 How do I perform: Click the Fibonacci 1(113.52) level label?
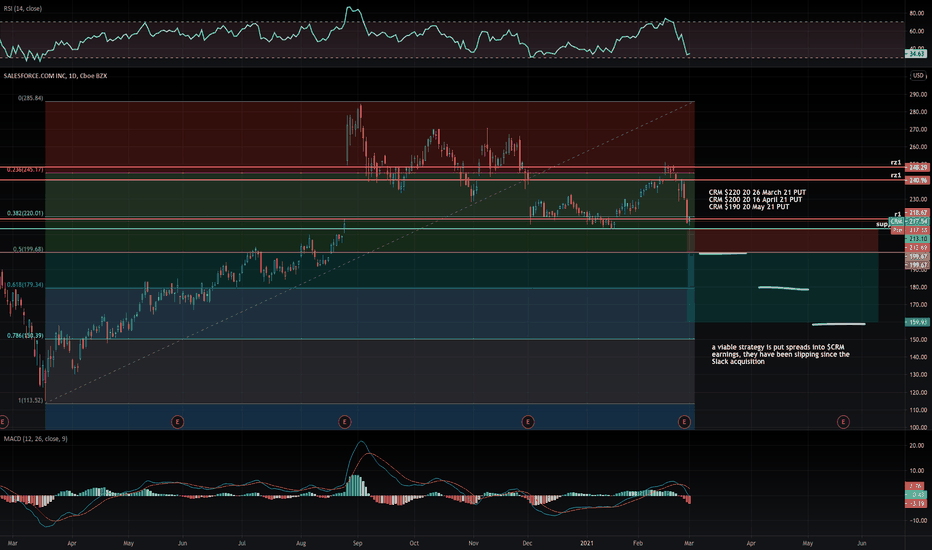pyautogui.click(x=30, y=401)
